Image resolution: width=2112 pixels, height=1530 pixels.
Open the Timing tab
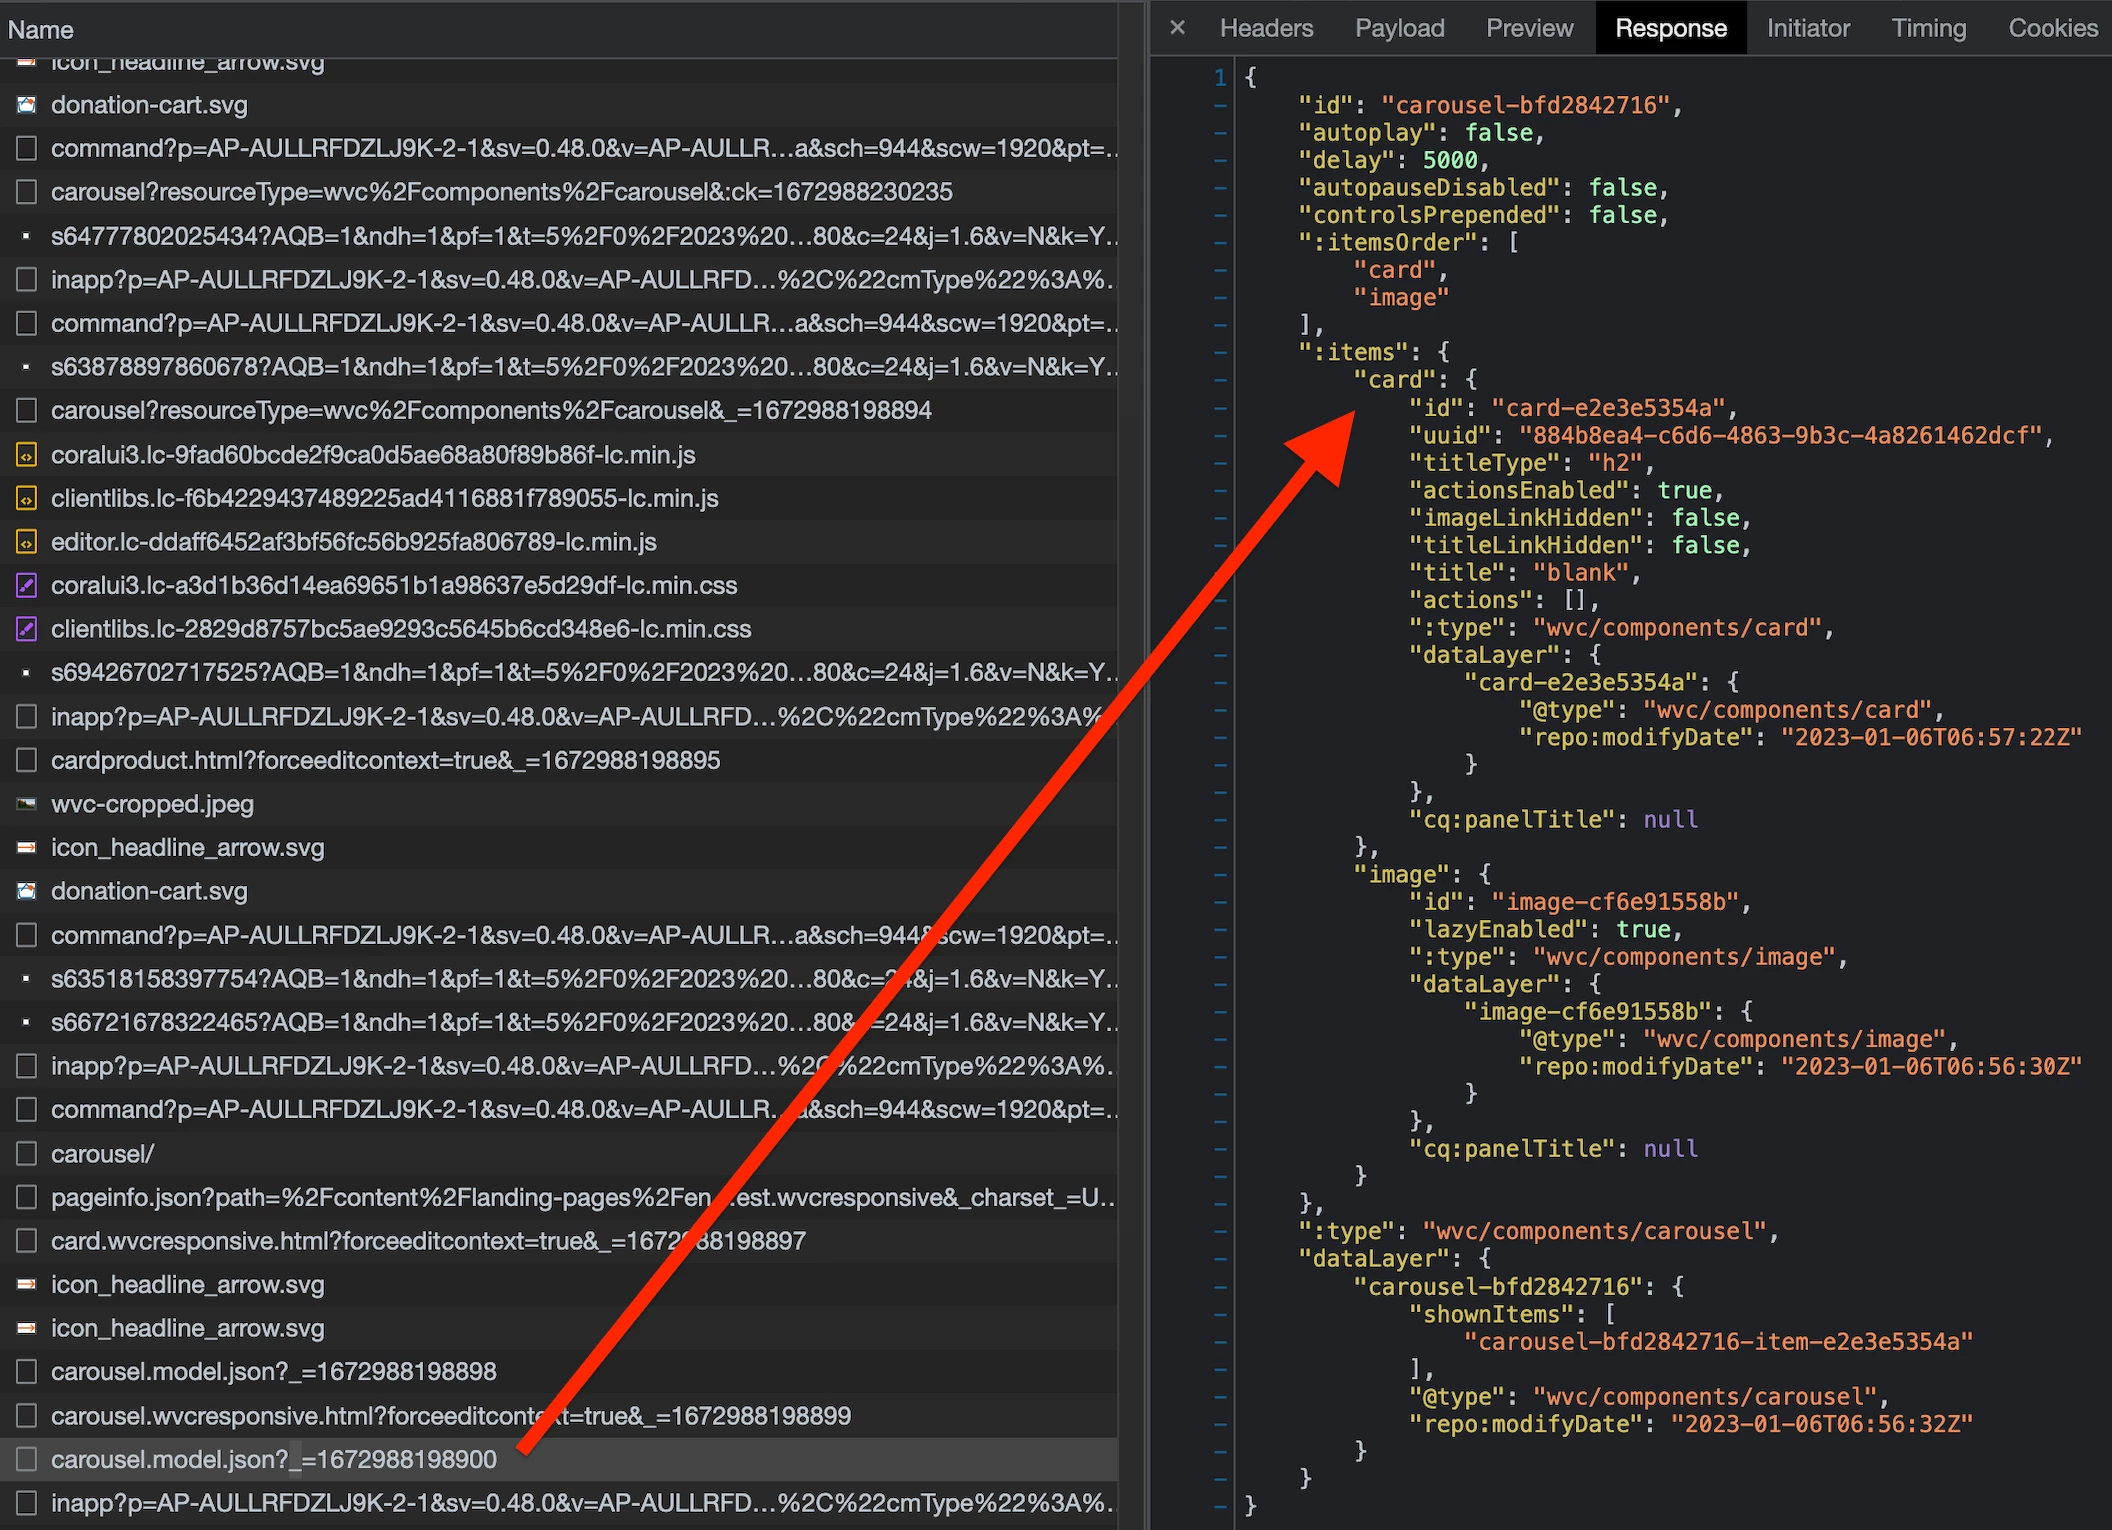1928,28
